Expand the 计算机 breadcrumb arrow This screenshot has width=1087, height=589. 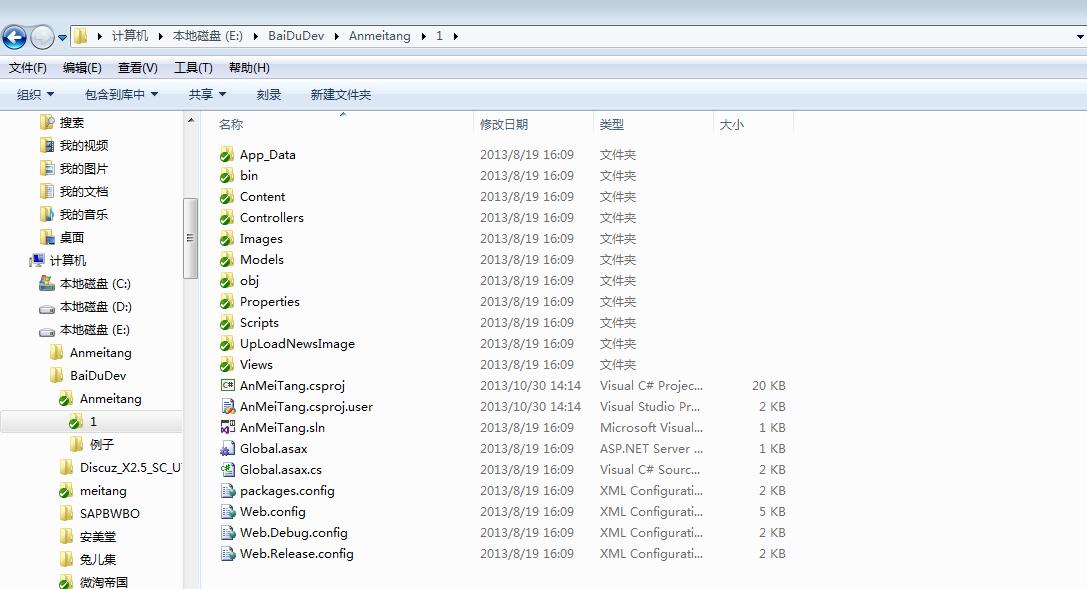[160, 36]
